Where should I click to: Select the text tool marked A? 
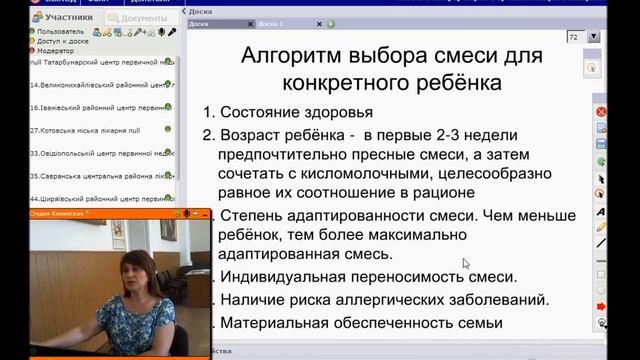click(x=601, y=211)
